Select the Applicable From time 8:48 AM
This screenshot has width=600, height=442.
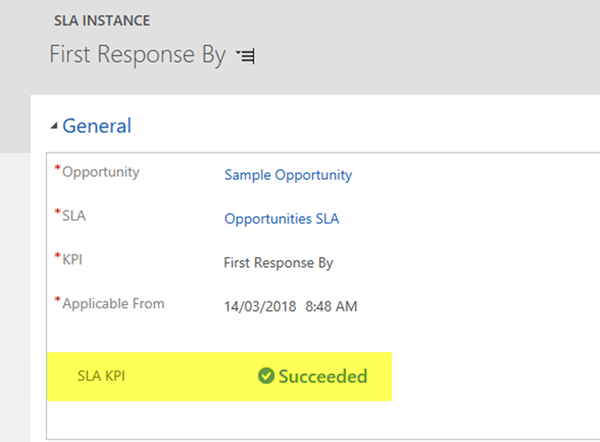point(330,306)
